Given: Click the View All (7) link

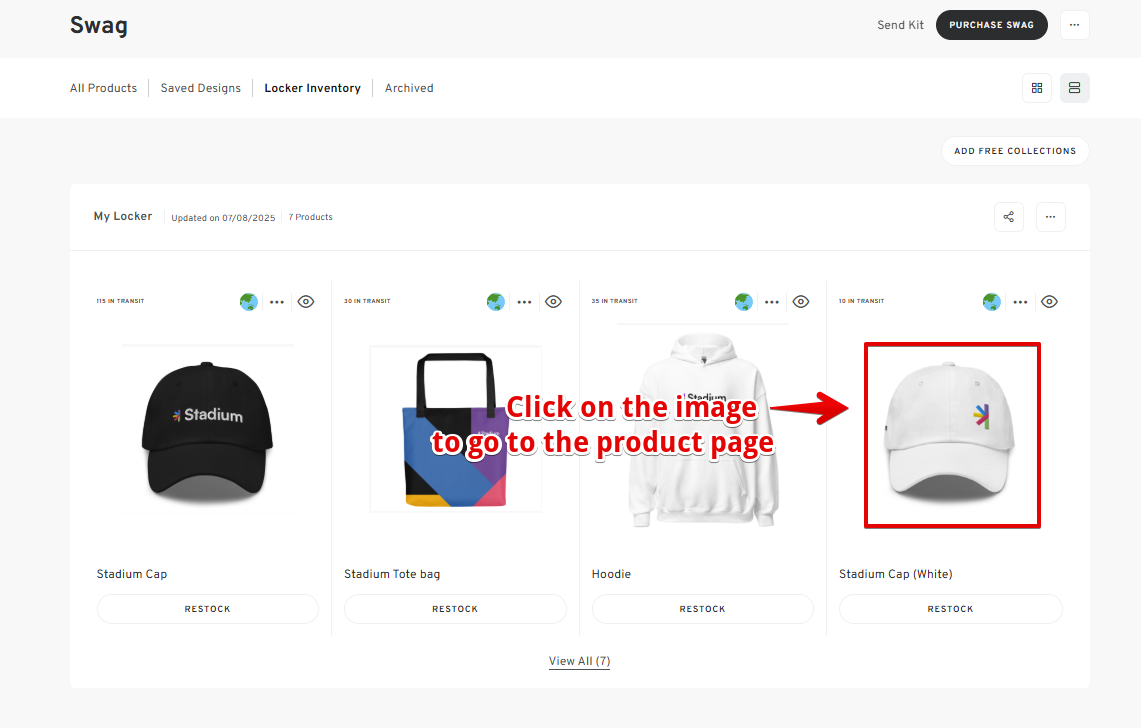Looking at the screenshot, I should point(579,661).
